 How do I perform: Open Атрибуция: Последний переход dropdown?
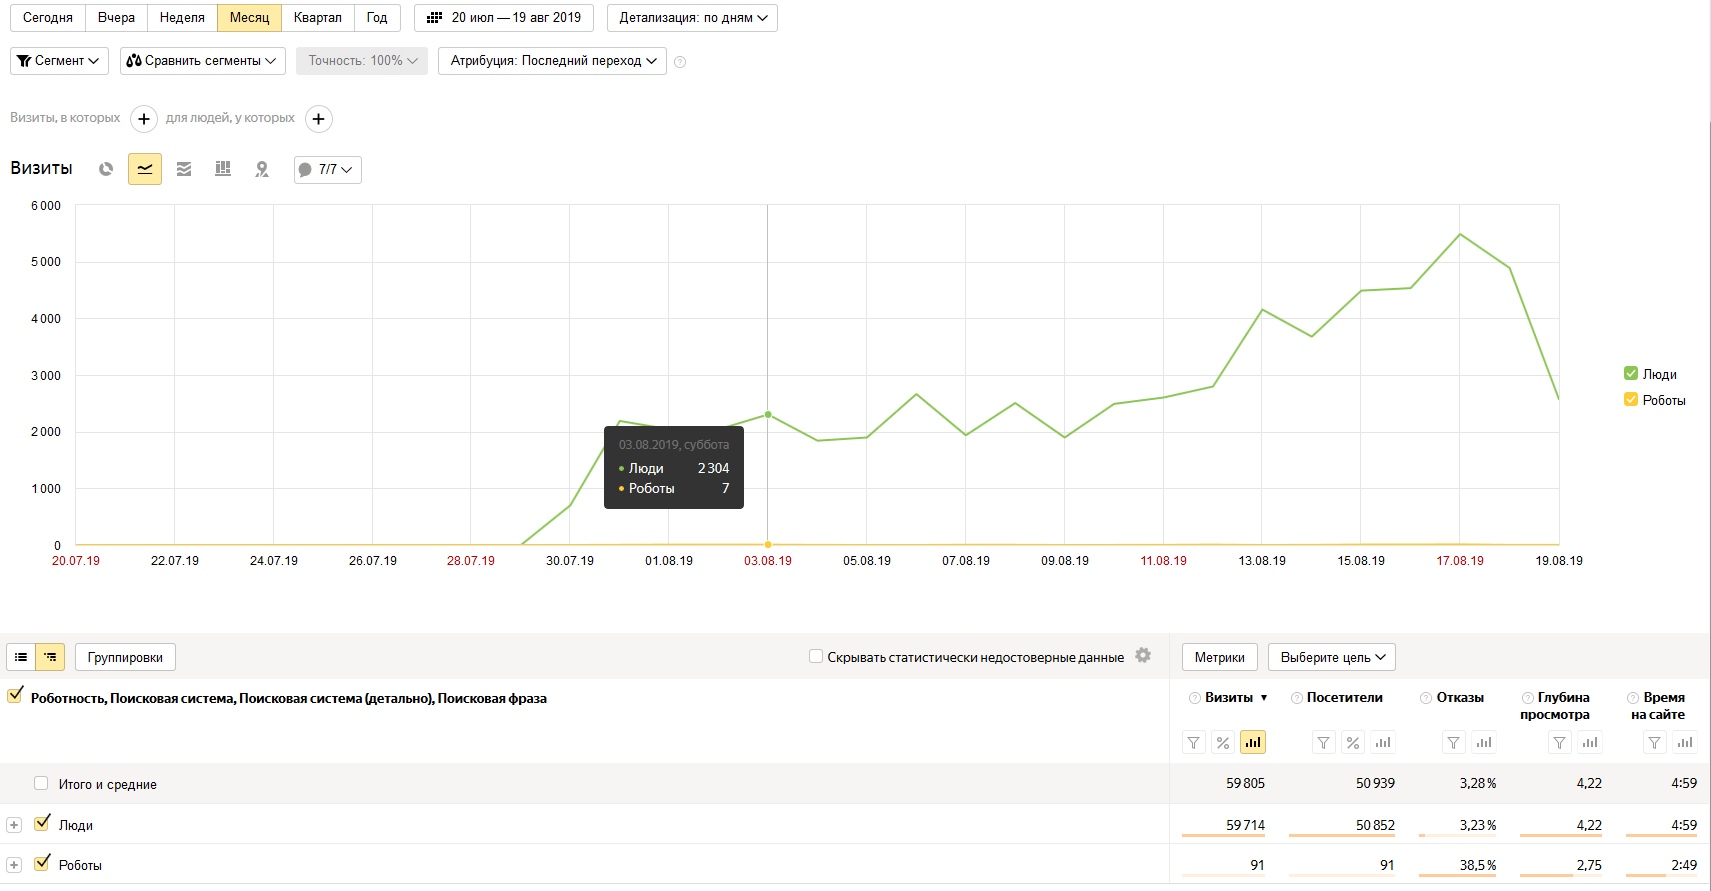tap(552, 61)
